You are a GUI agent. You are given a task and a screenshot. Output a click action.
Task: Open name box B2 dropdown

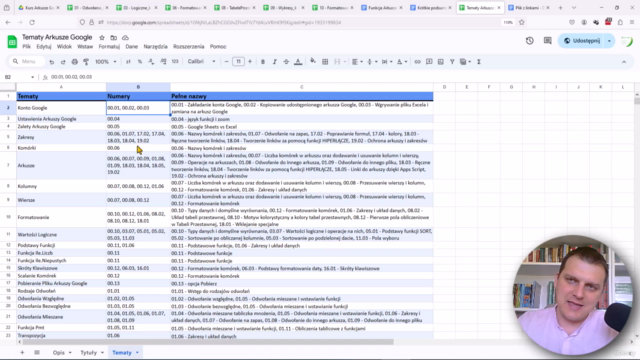pos(32,77)
